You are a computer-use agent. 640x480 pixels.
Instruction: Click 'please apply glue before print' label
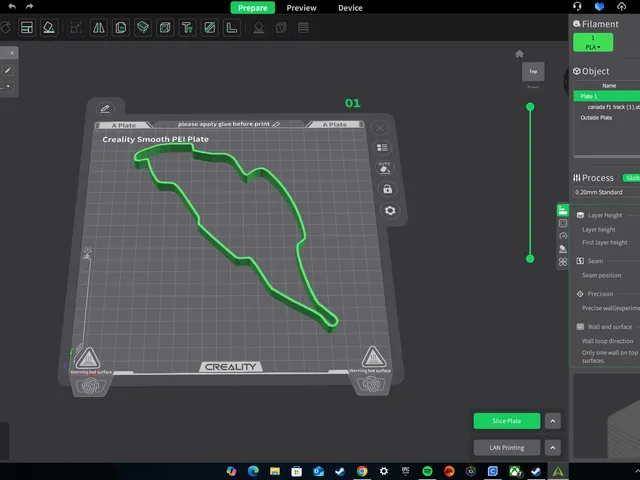pos(224,124)
